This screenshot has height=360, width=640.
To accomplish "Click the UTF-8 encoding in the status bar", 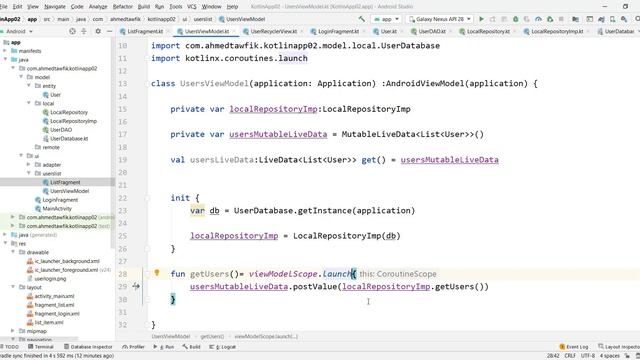I will tap(588, 356).
